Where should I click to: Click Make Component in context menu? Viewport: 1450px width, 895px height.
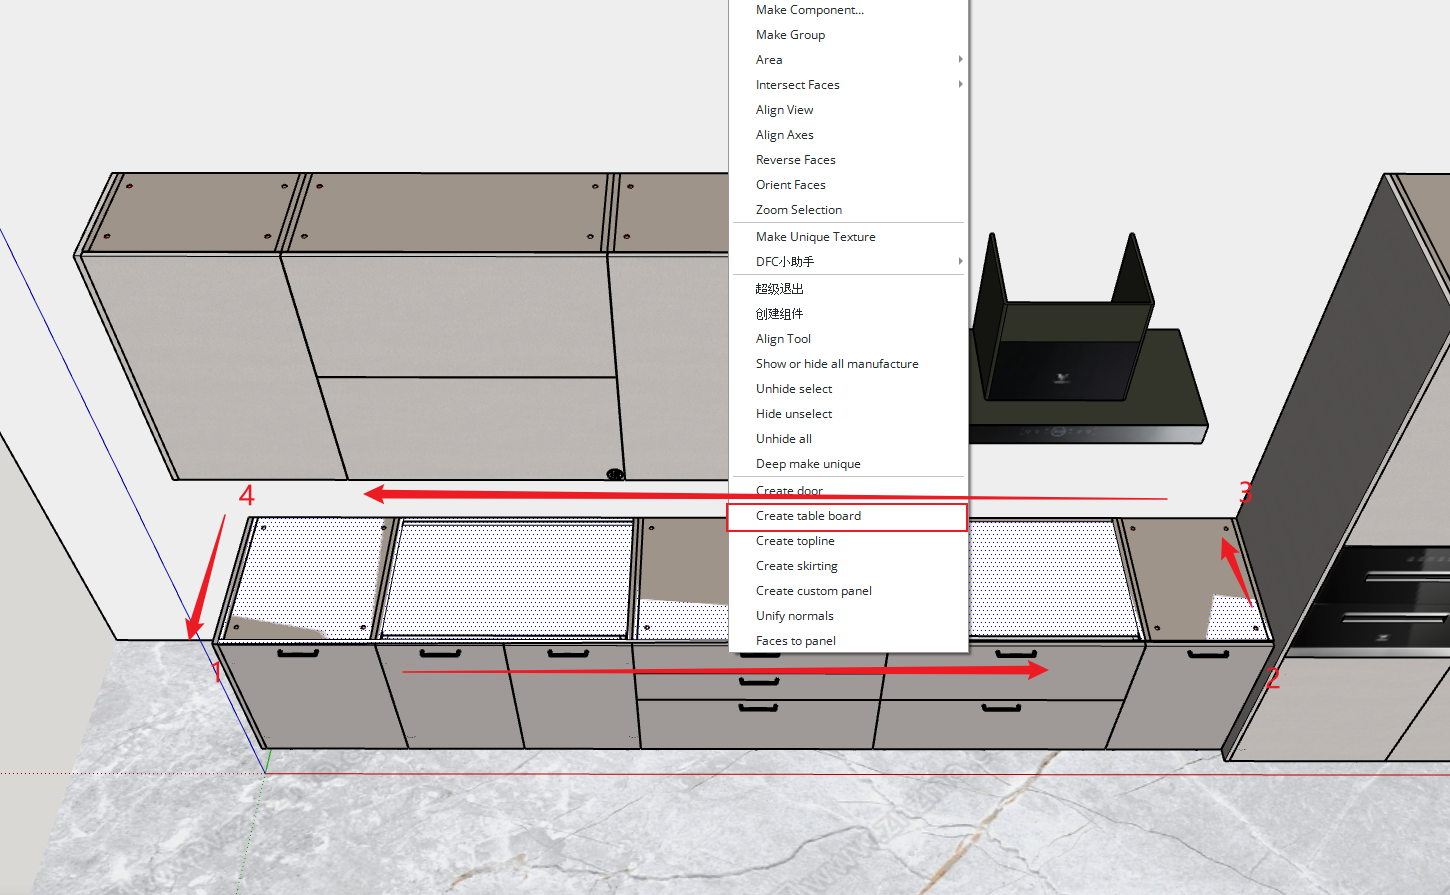point(809,10)
